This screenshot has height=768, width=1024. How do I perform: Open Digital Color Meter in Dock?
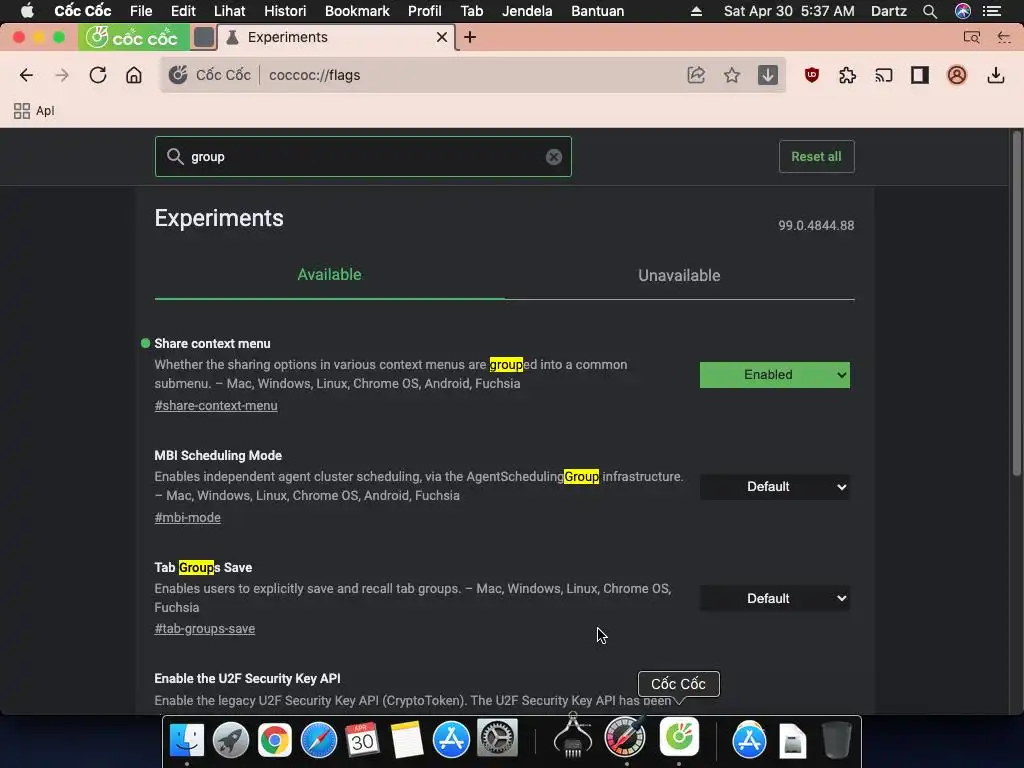pos(625,738)
